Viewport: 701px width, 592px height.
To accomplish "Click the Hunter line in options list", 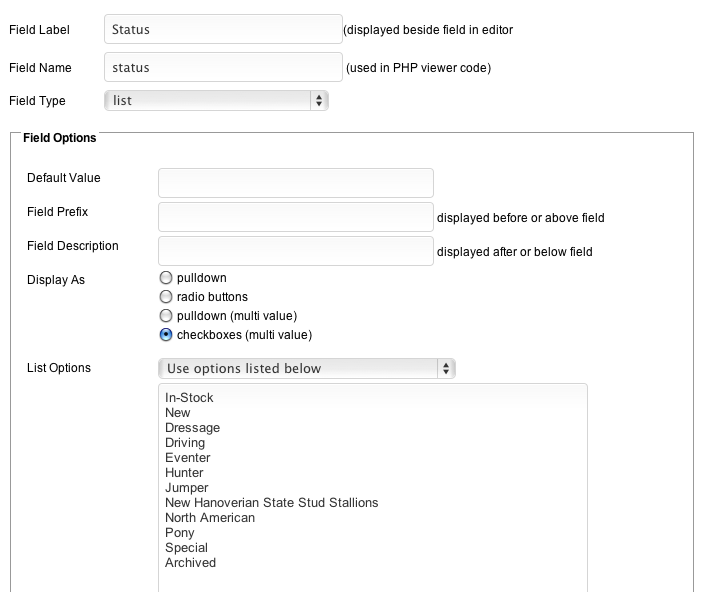I will 184,473.
